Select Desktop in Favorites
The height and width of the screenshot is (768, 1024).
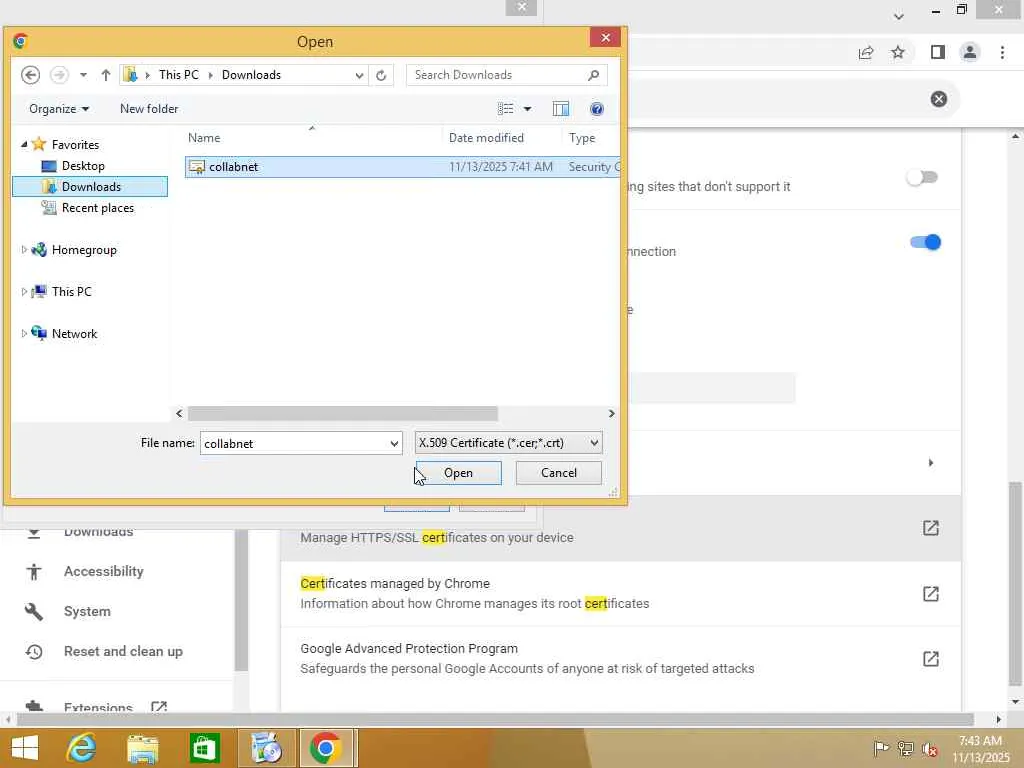[x=83, y=166]
